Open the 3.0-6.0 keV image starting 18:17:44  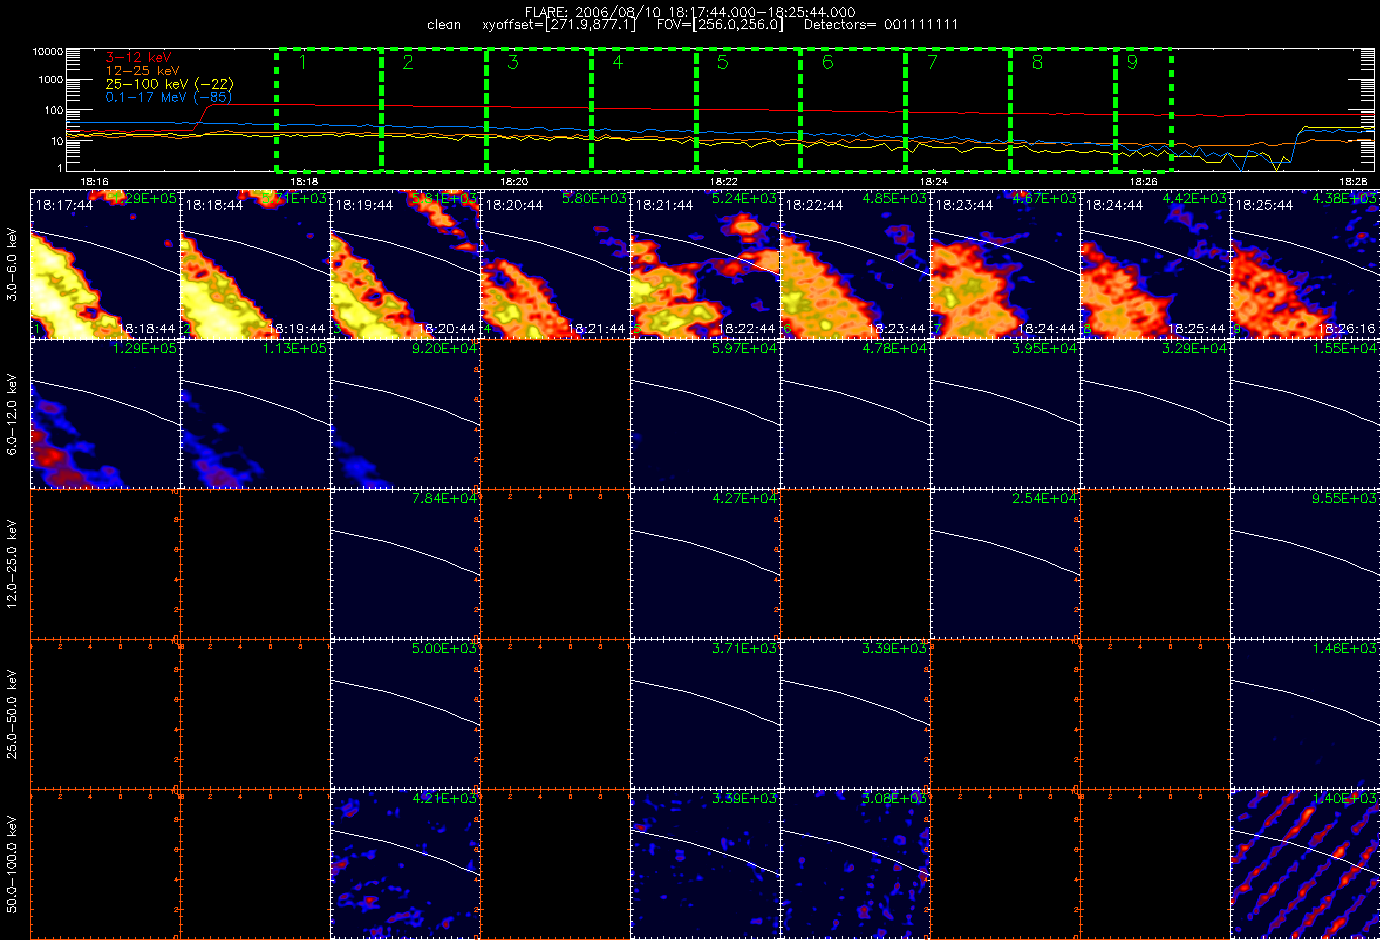tap(105, 264)
